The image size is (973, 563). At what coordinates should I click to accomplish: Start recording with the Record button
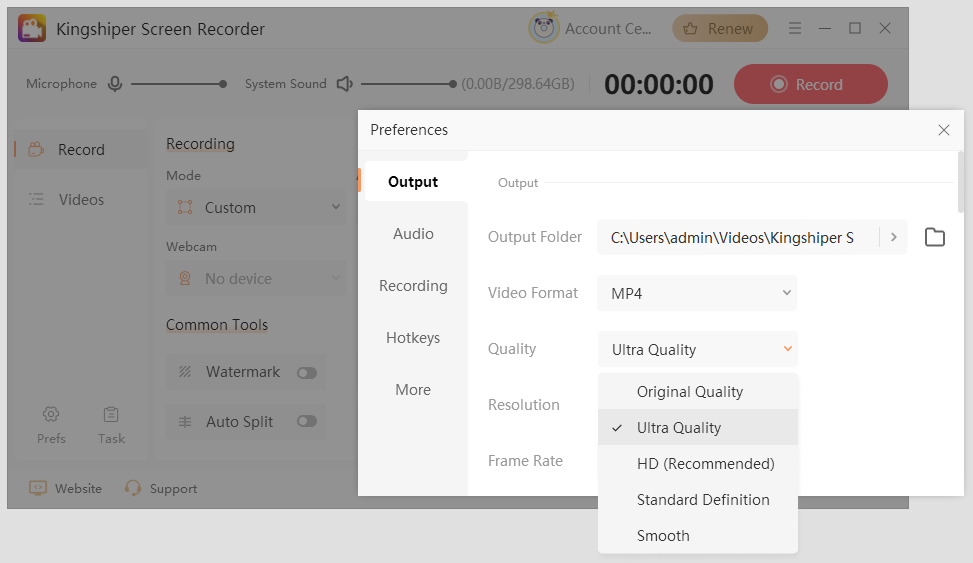point(810,84)
